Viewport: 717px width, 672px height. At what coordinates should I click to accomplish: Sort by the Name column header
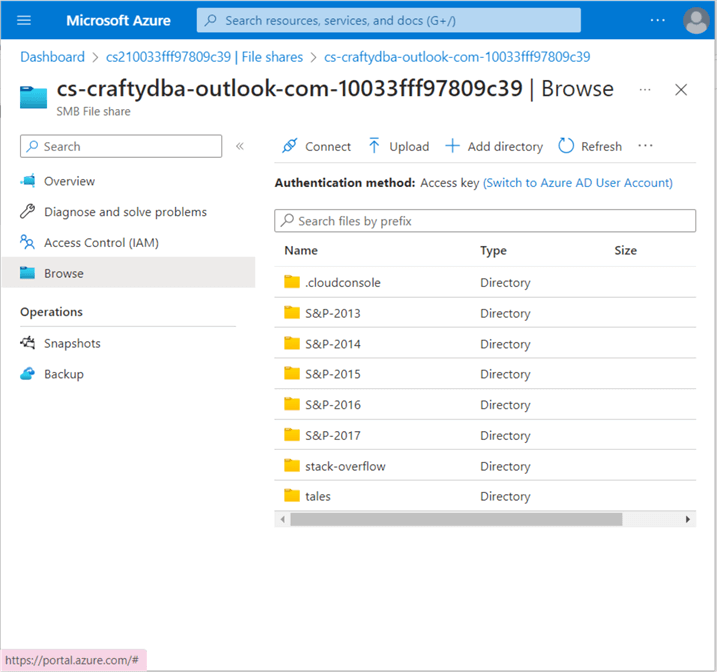tap(301, 251)
